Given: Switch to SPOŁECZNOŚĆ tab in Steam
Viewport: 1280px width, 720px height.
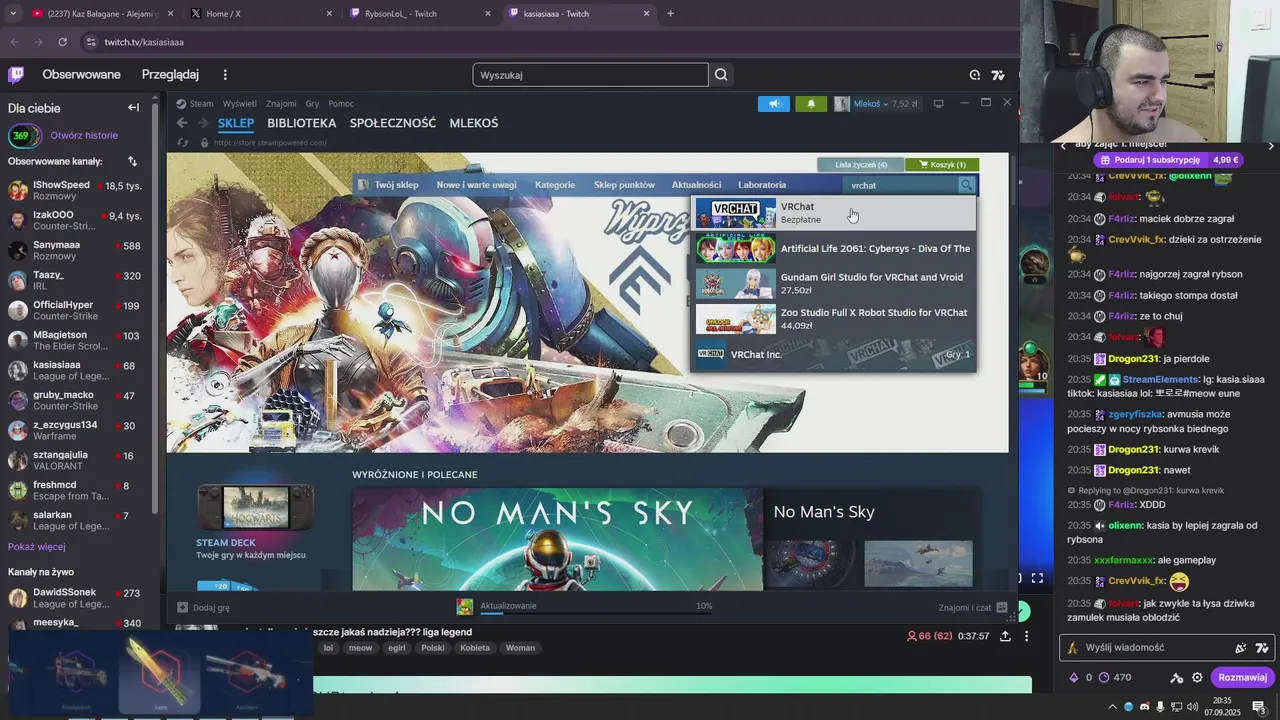Looking at the screenshot, I should pyautogui.click(x=393, y=123).
